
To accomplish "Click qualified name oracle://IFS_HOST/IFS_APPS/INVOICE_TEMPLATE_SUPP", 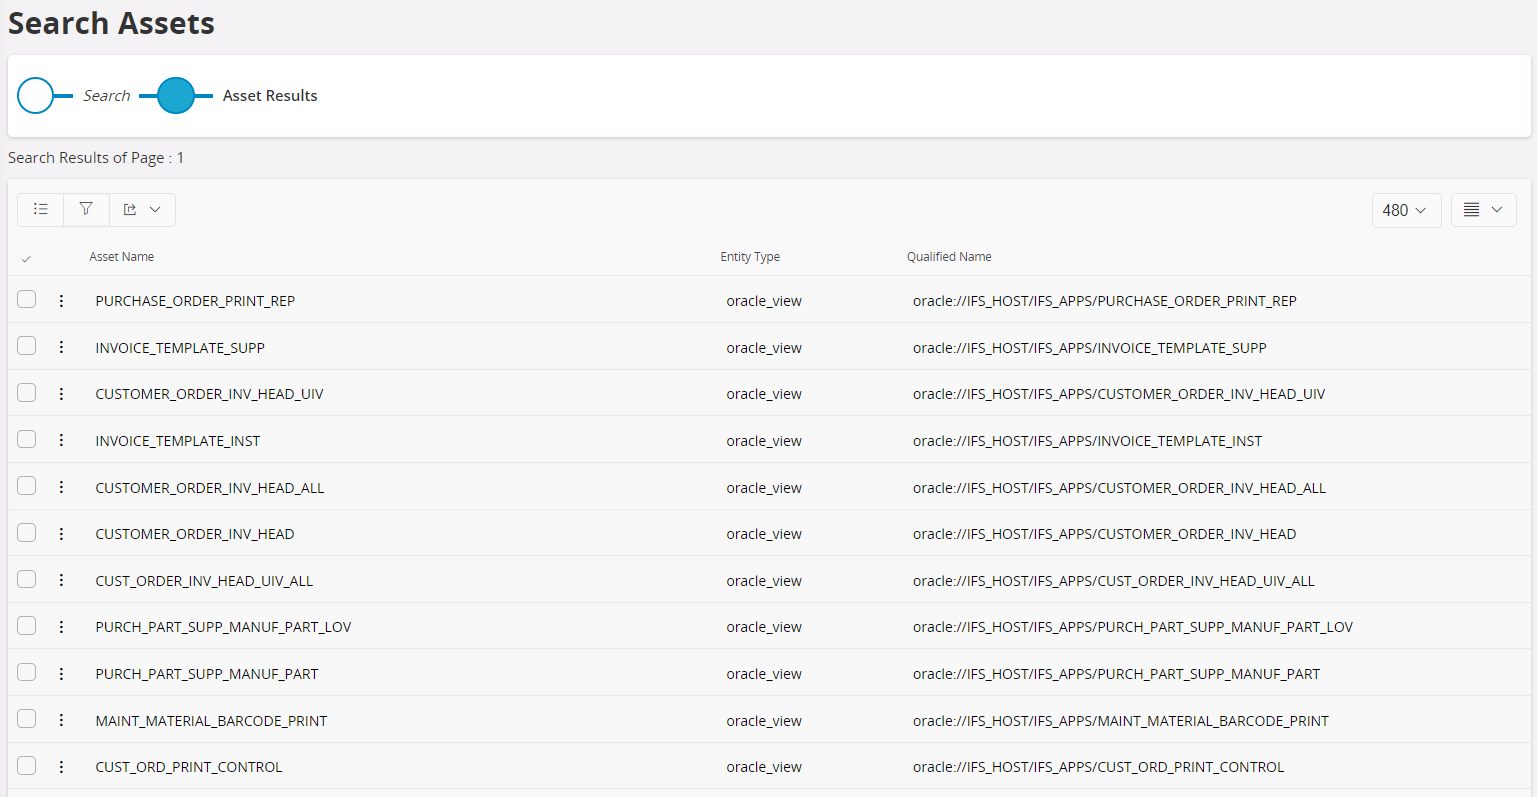I will pyautogui.click(x=1090, y=348).
